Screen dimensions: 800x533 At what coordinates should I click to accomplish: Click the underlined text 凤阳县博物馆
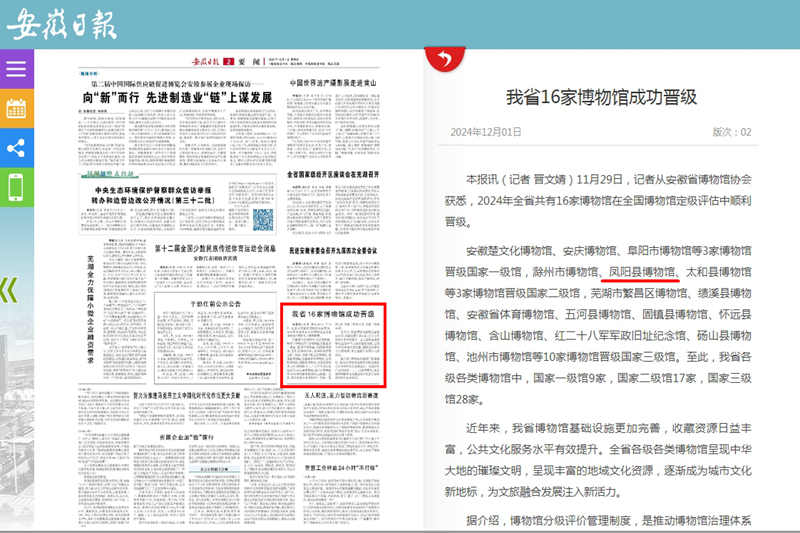tap(641, 272)
